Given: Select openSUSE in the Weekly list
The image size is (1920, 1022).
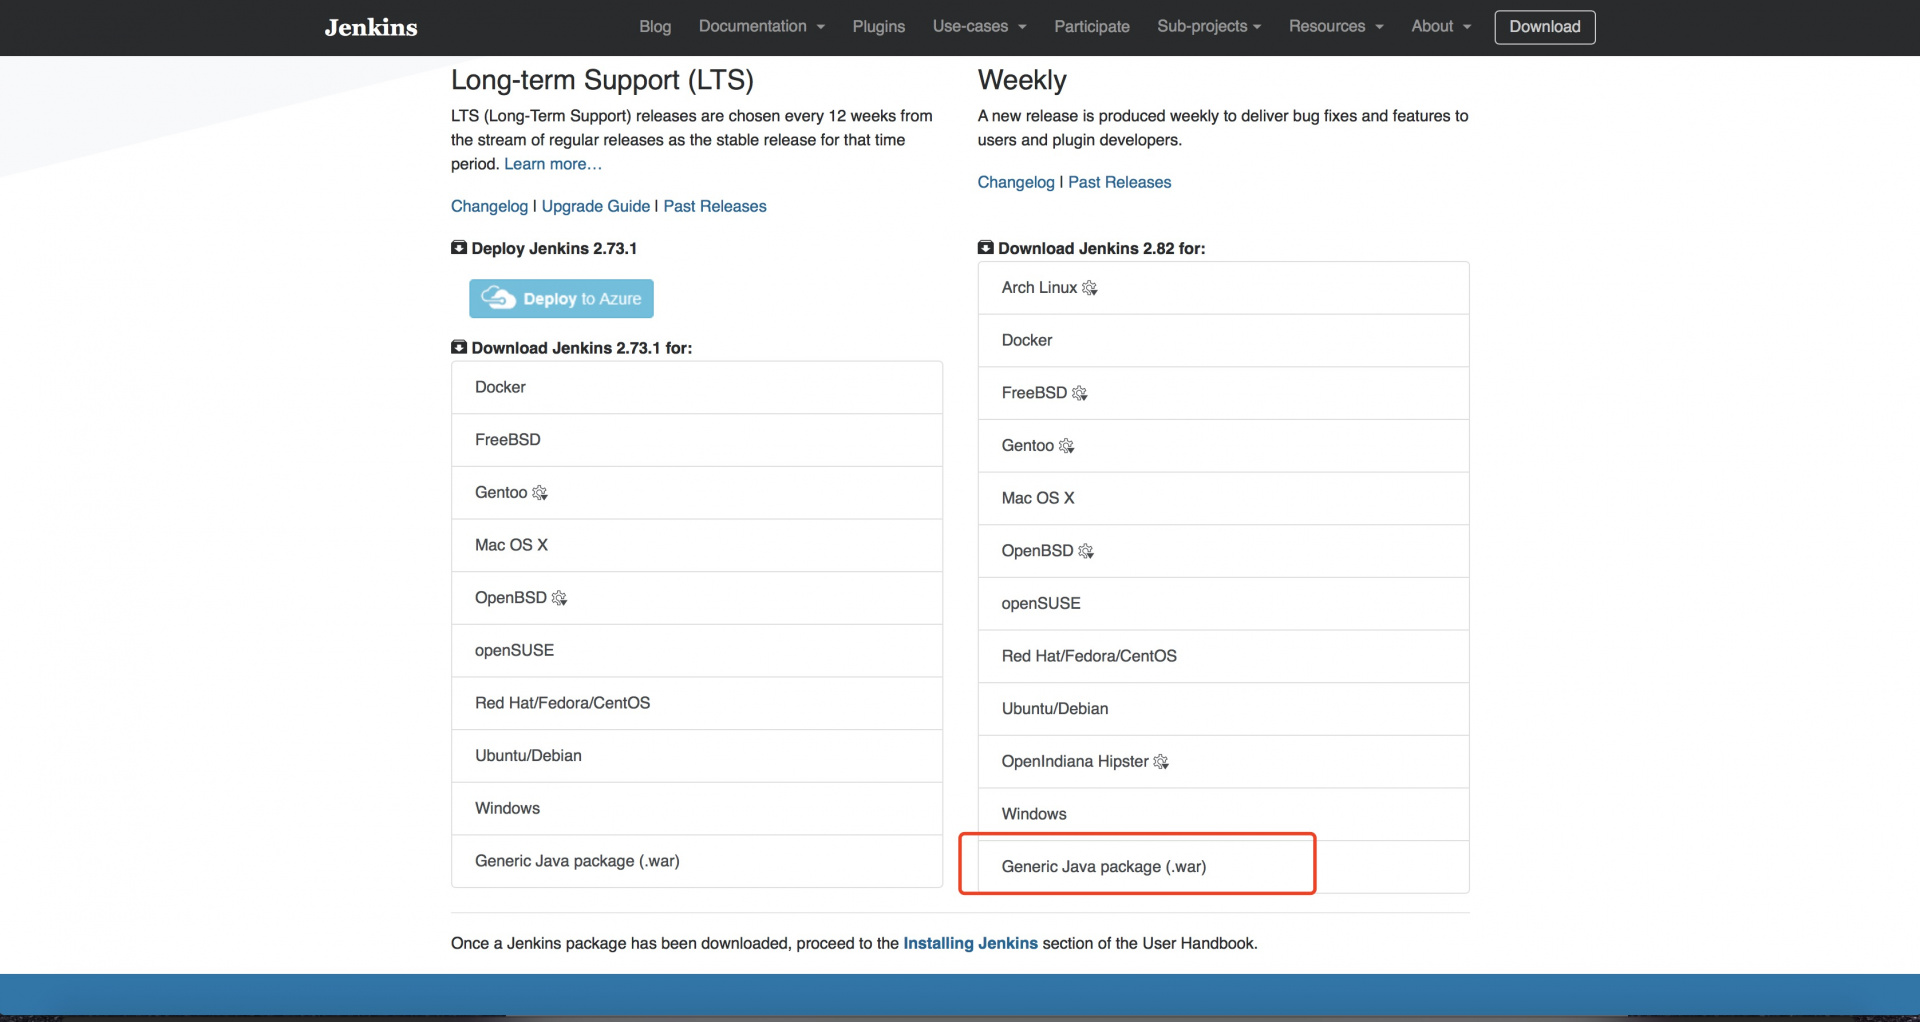Looking at the screenshot, I should pyautogui.click(x=1223, y=604).
